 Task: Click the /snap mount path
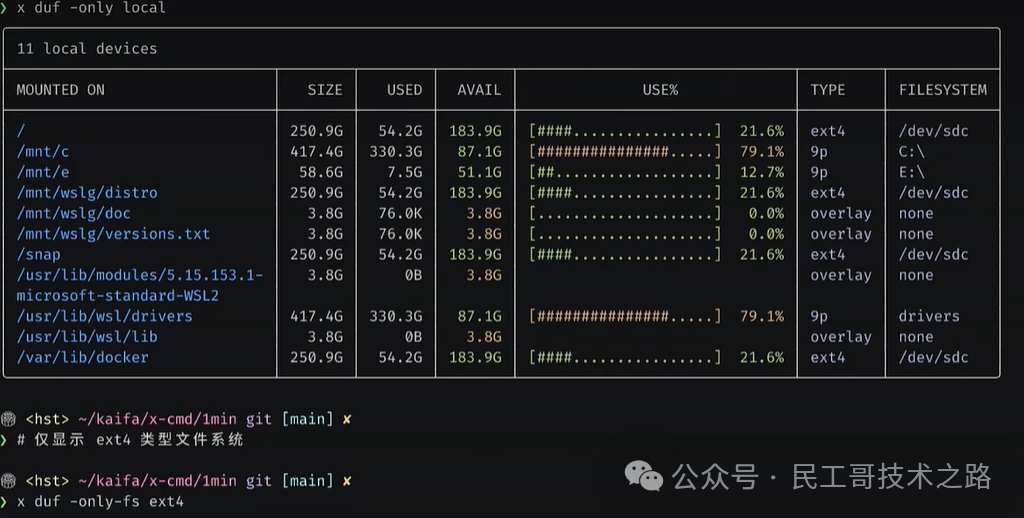pos(38,255)
